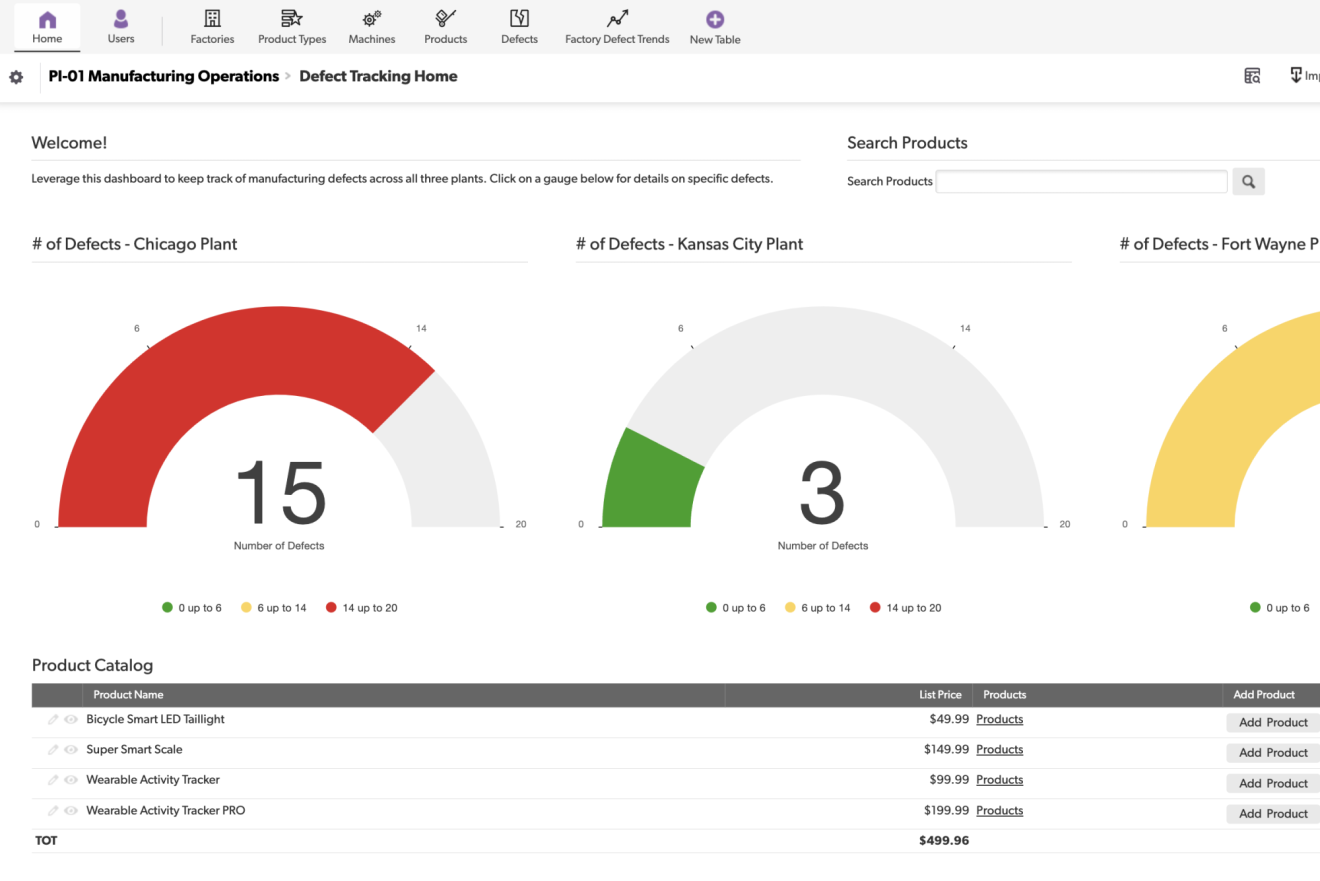The width and height of the screenshot is (1320, 881).
Task: Click the search magnifier button
Action: coord(1248,181)
